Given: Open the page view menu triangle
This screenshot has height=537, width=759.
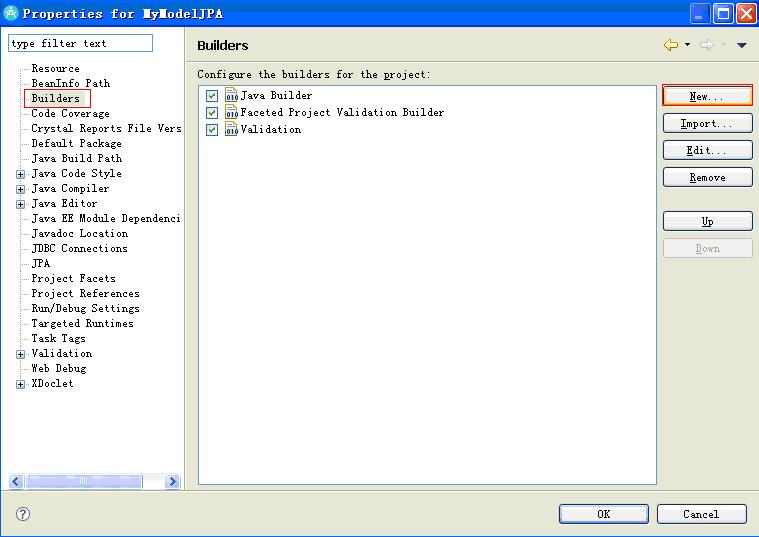Looking at the screenshot, I should point(742,45).
